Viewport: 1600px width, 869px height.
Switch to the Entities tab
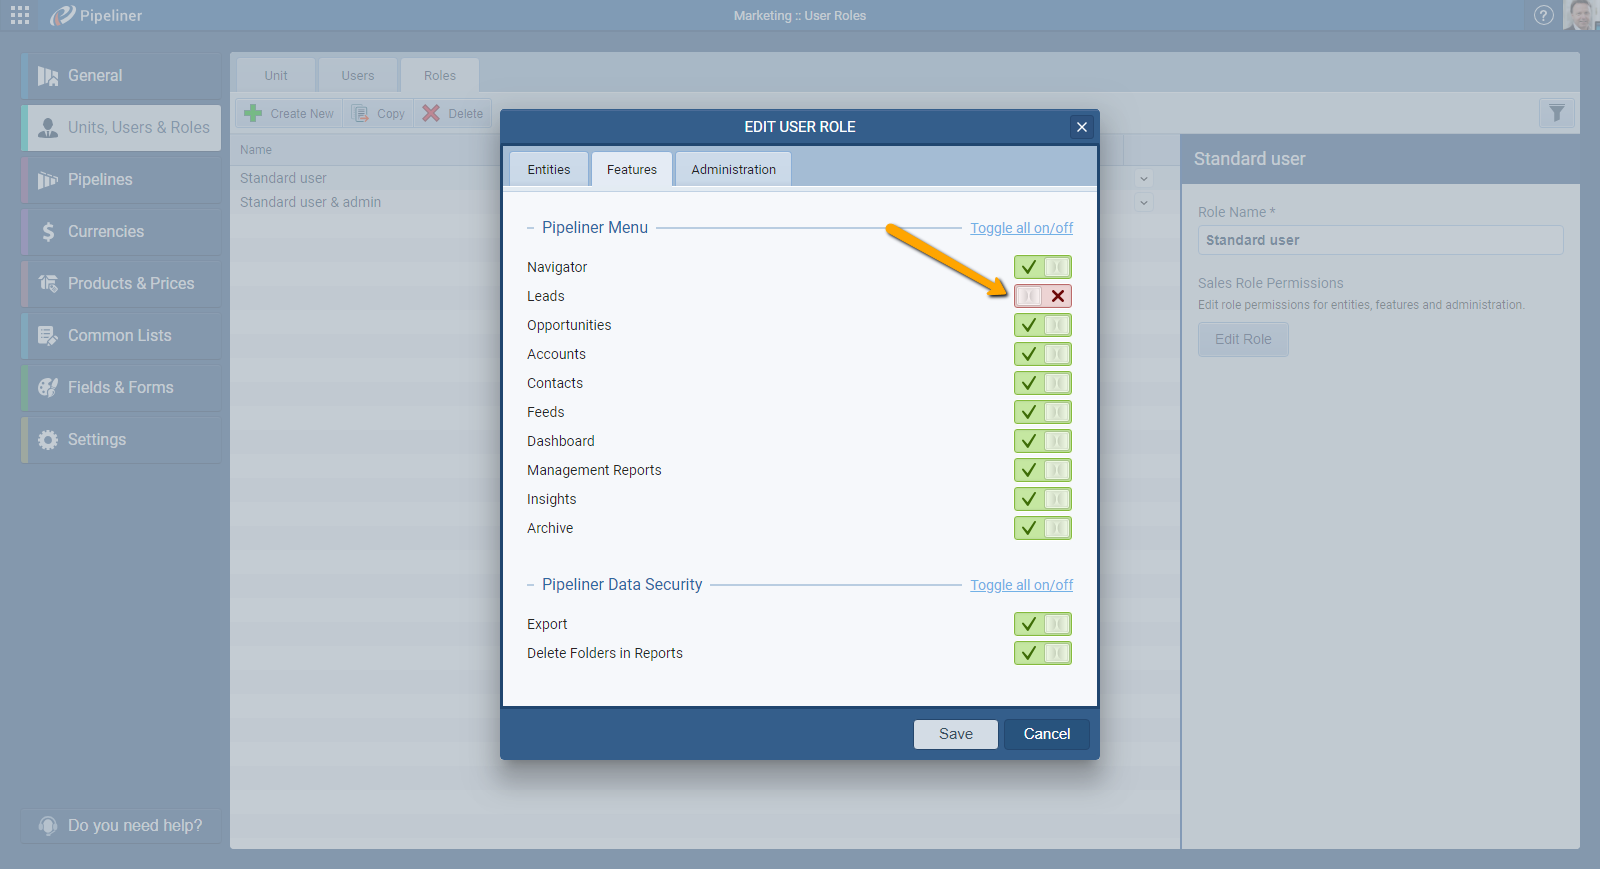pos(548,169)
